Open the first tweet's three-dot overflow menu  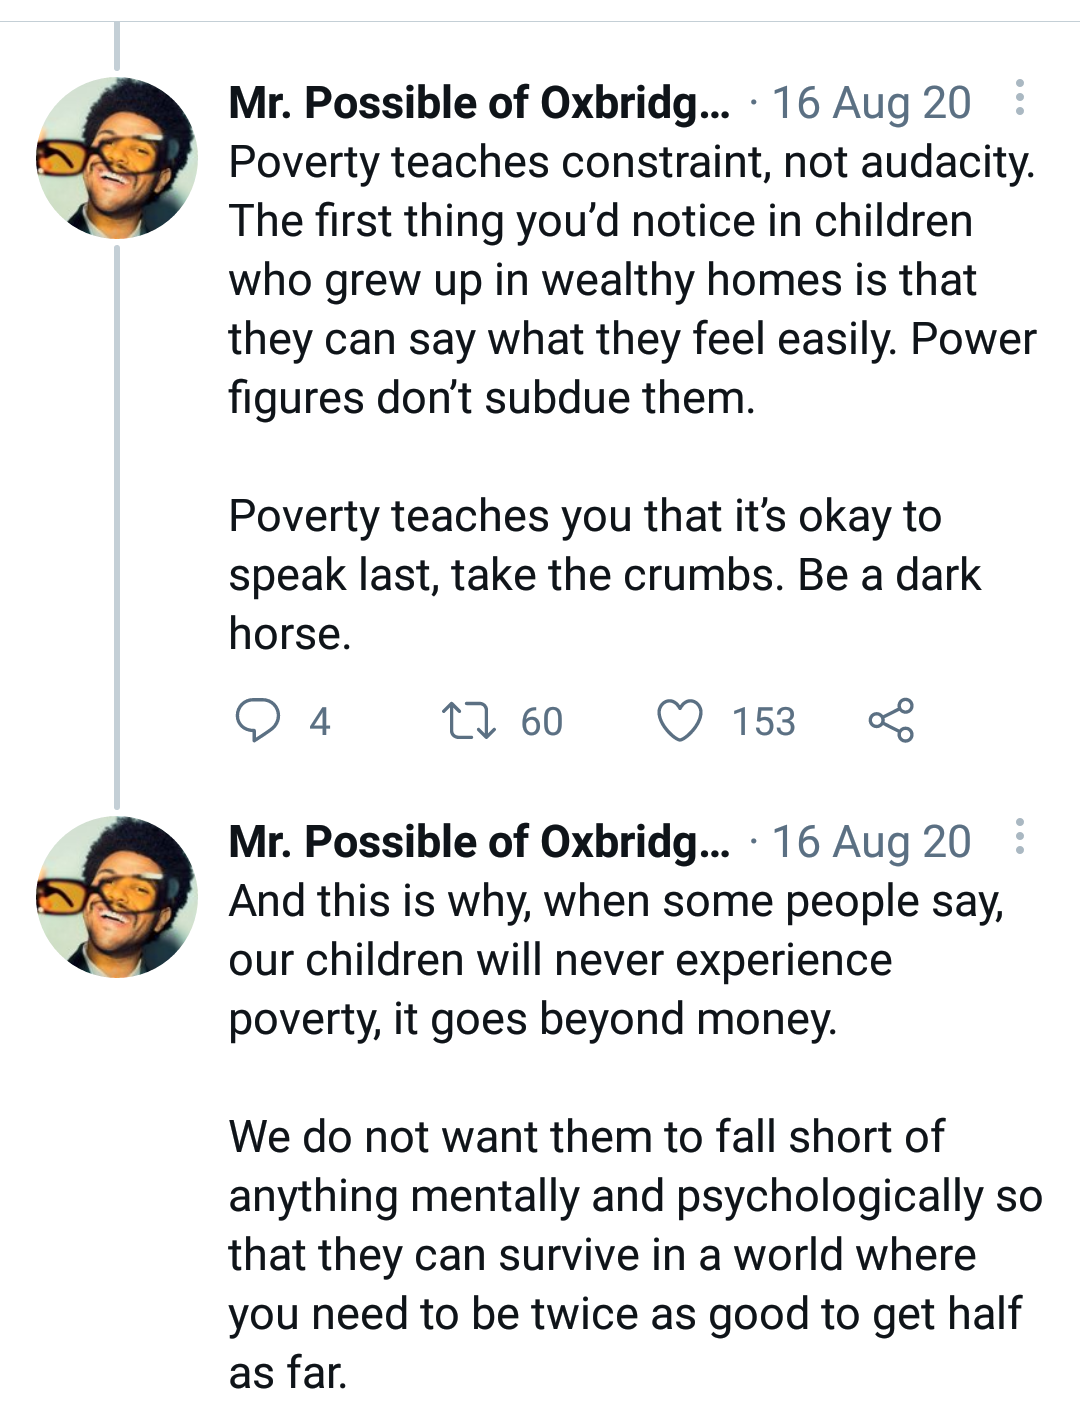[x=1019, y=98]
